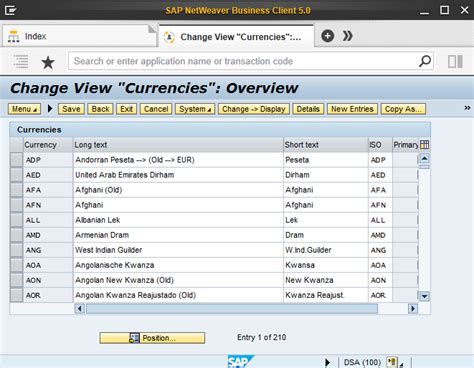Image resolution: width=474 pixels, height=368 pixels.
Task: Select the AMD row selector
Action: pos(16,235)
